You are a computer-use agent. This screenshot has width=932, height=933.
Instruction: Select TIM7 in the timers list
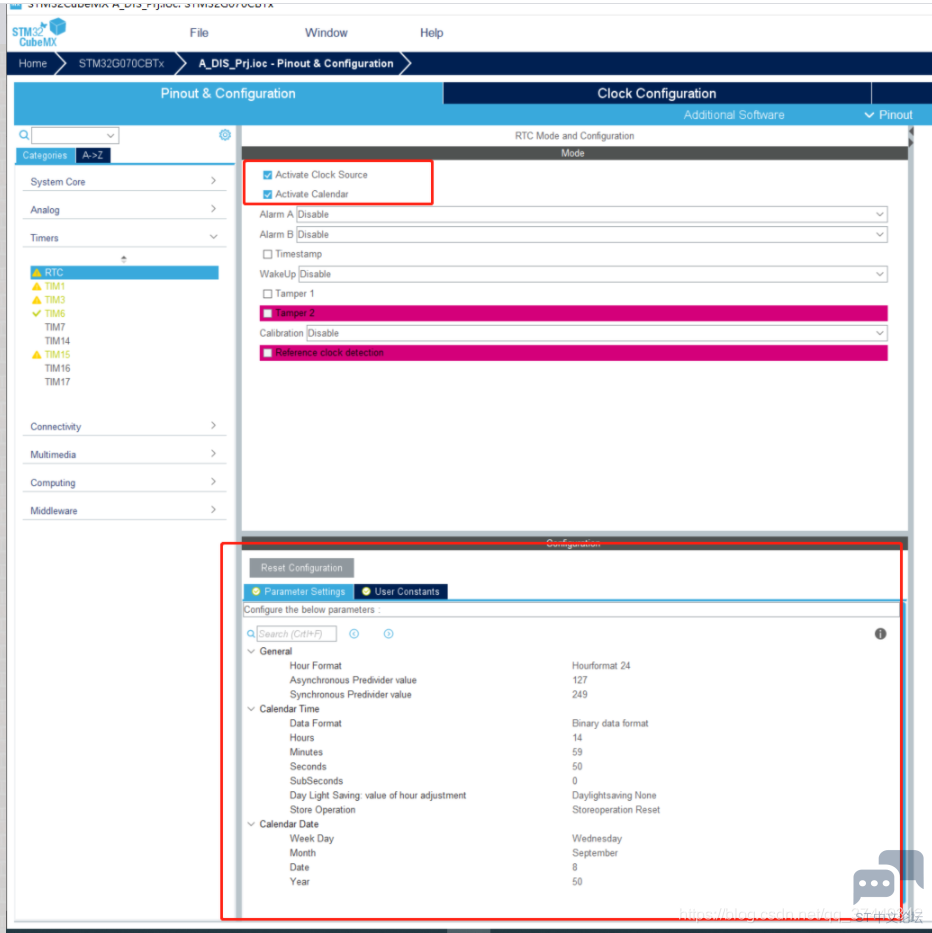(x=55, y=327)
